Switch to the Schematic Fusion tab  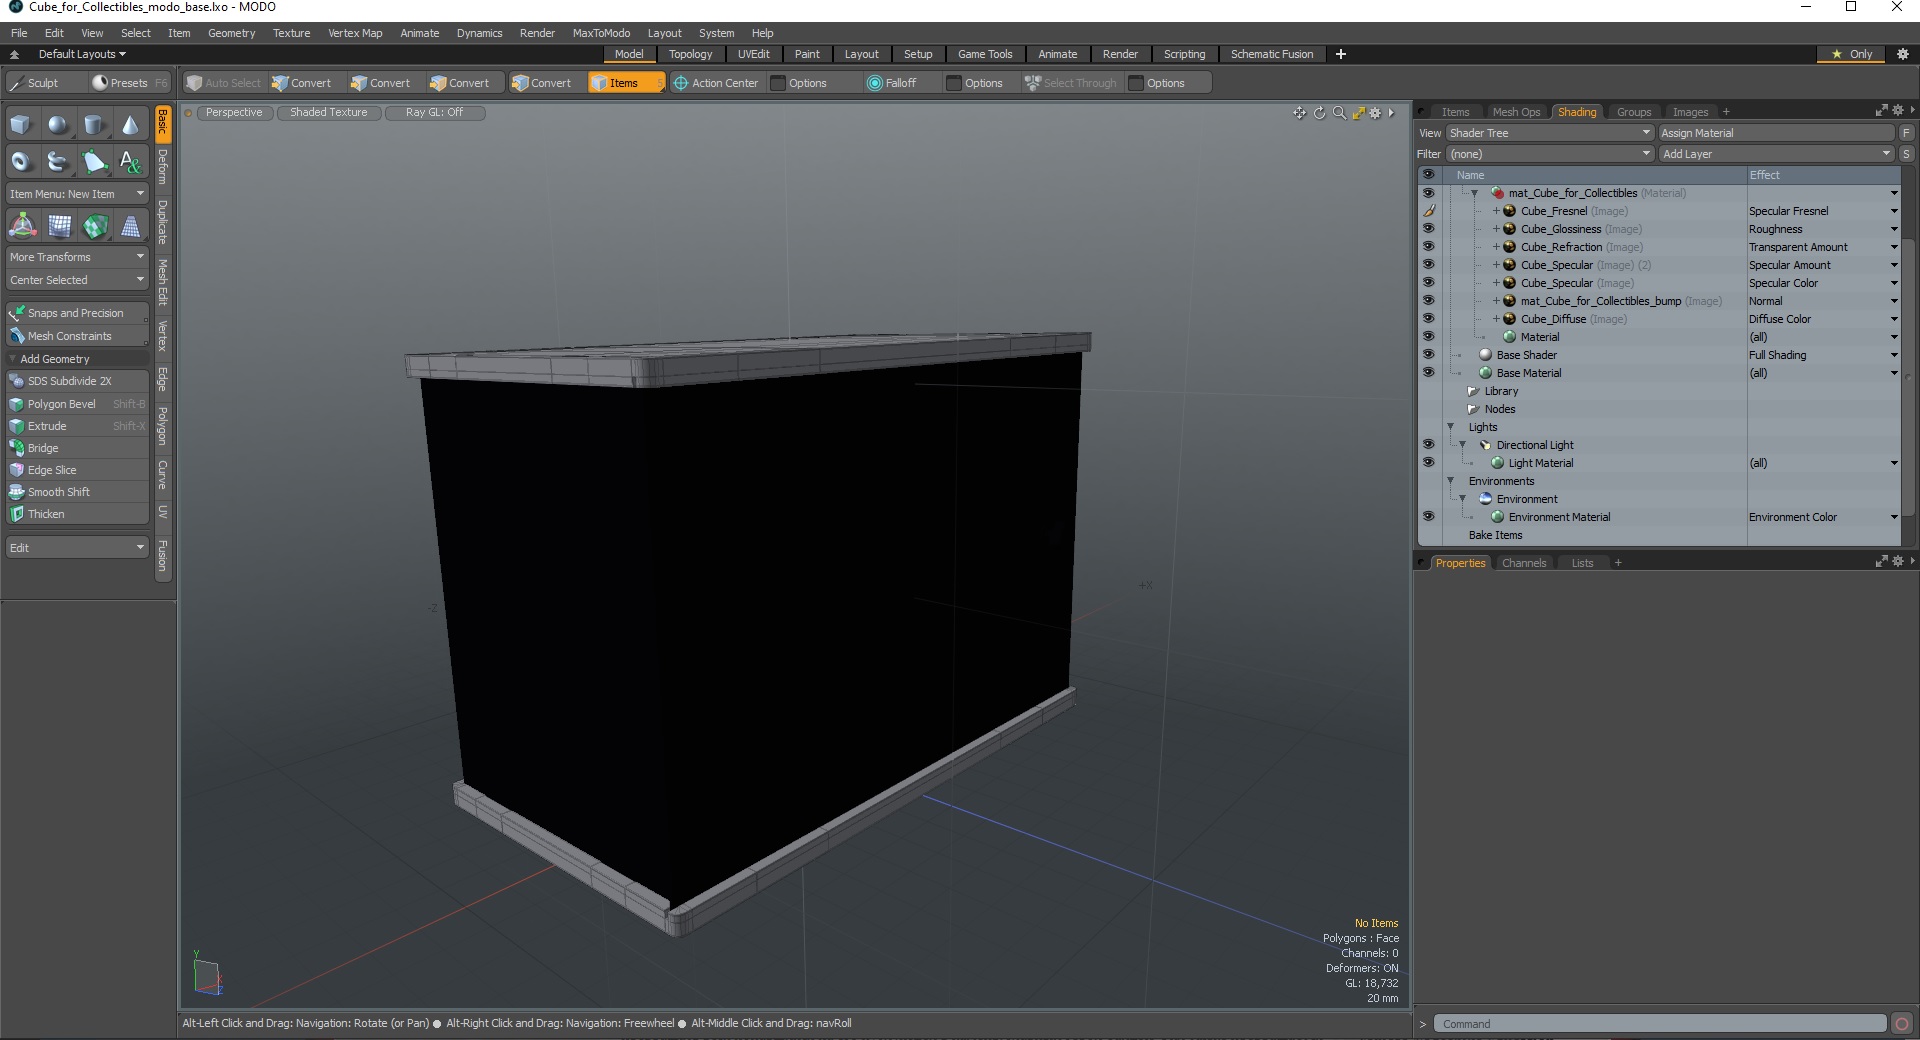[x=1271, y=54]
